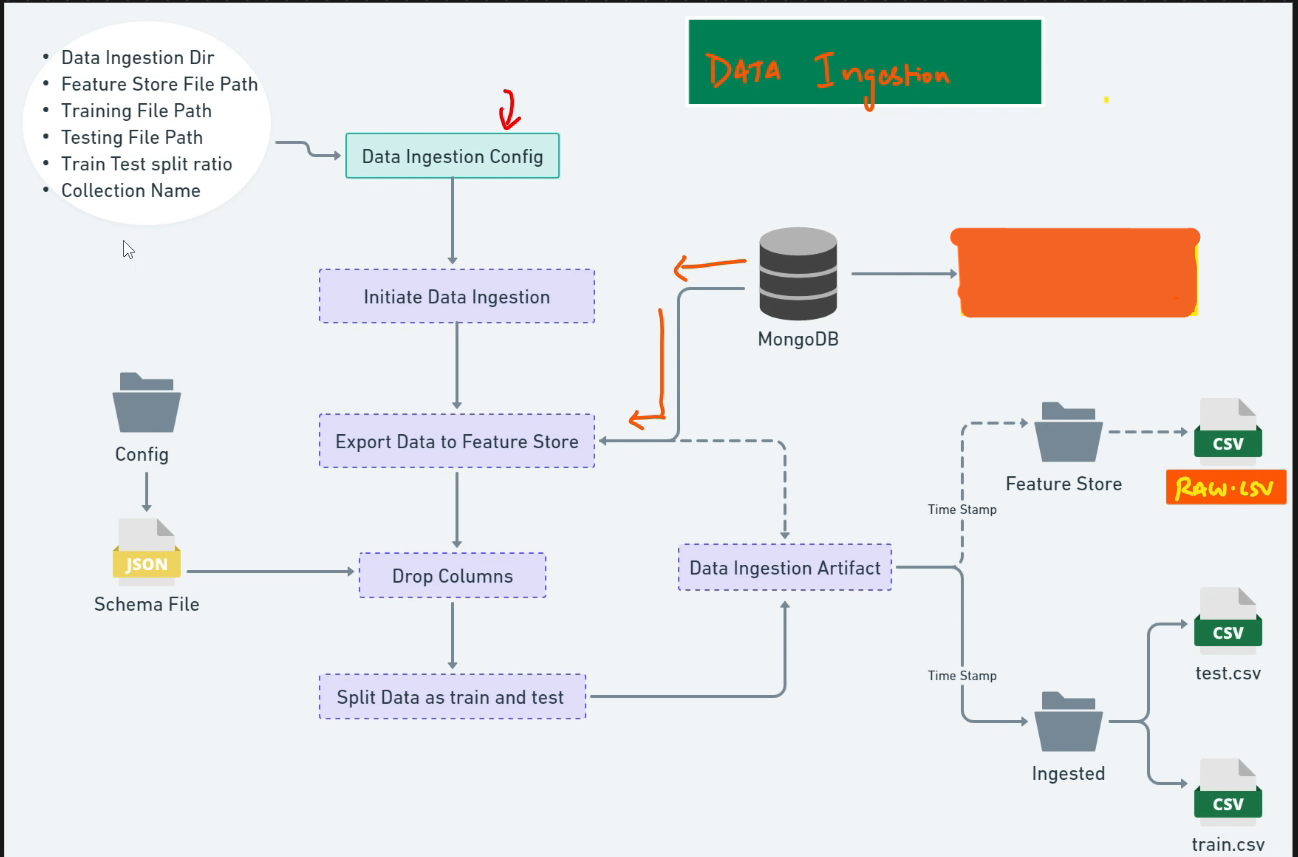Select the Config folder icon
The height and width of the screenshot is (857, 1298).
point(146,402)
